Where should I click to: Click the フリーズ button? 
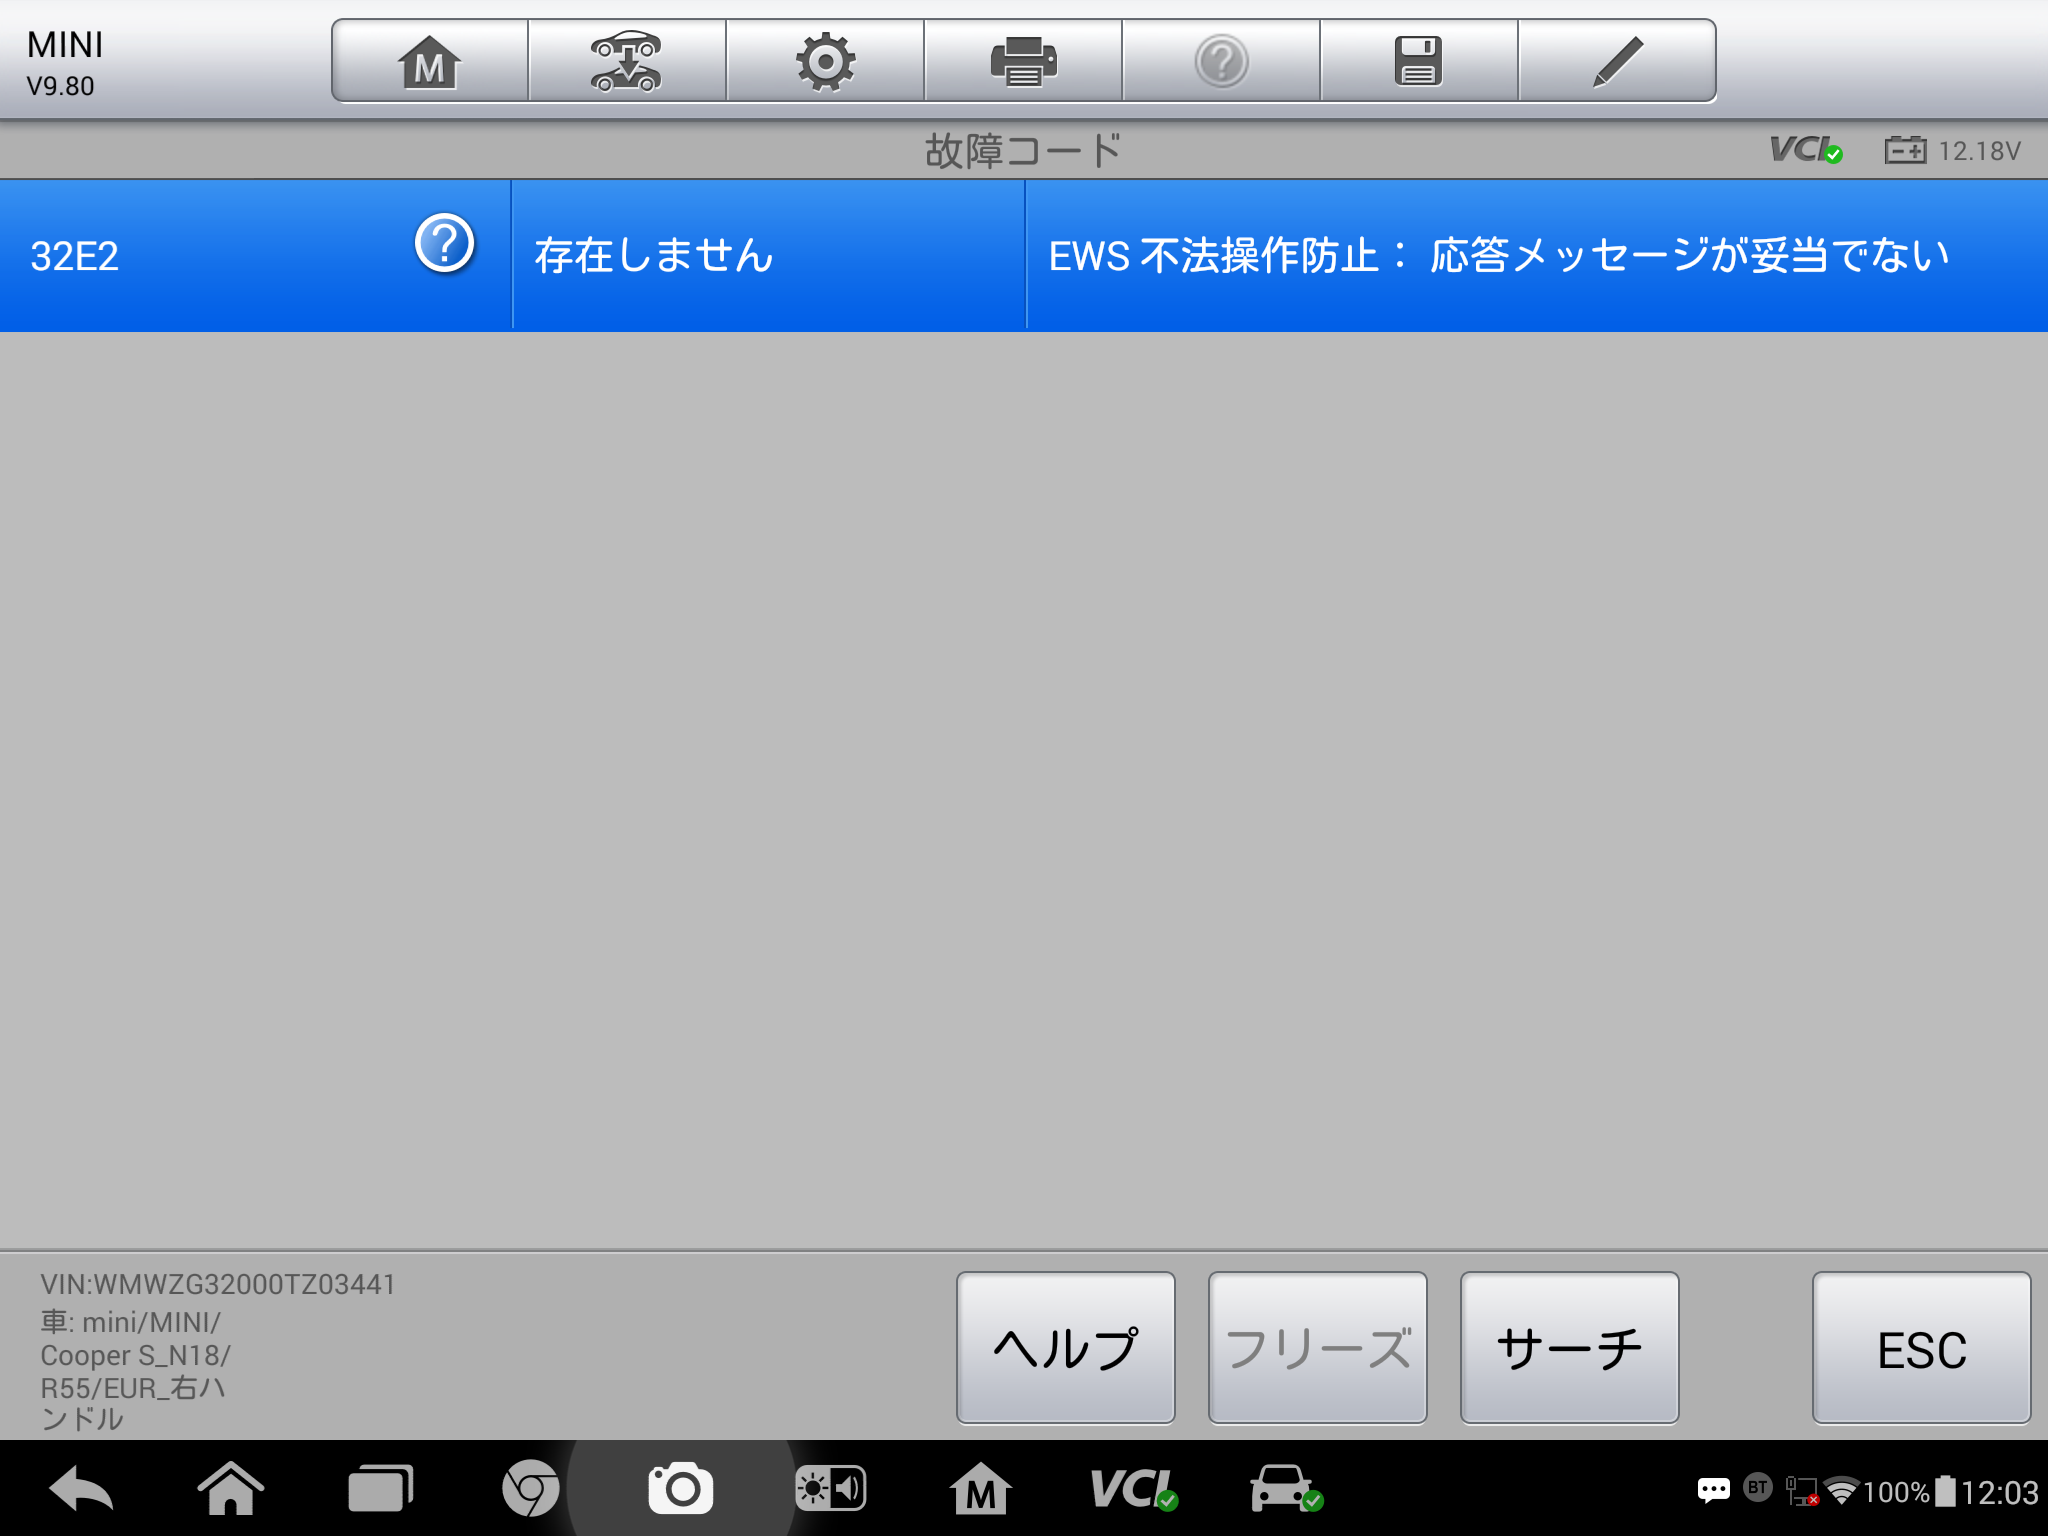tap(1318, 1348)
